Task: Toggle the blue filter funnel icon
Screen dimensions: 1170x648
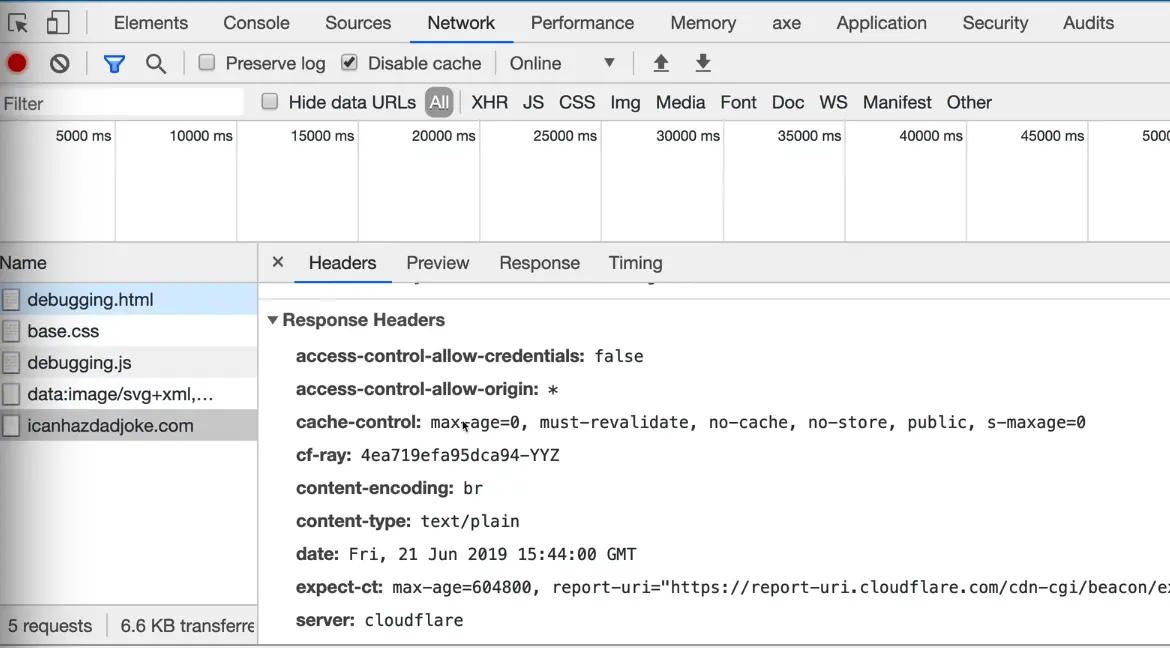Action: click(114, 64)
